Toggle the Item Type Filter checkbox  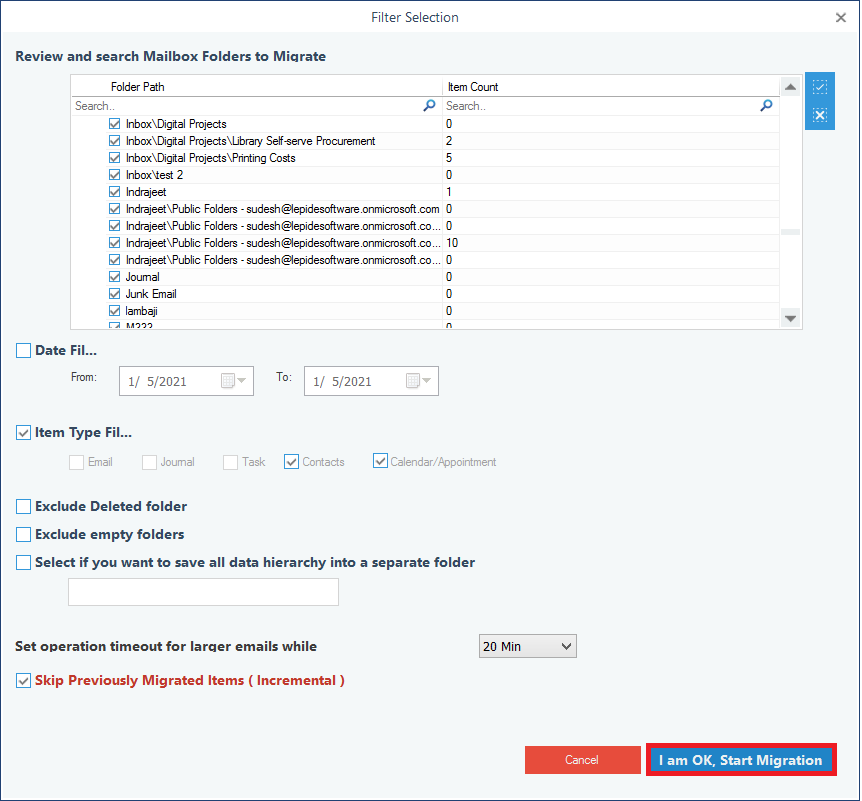click(23, 433)
